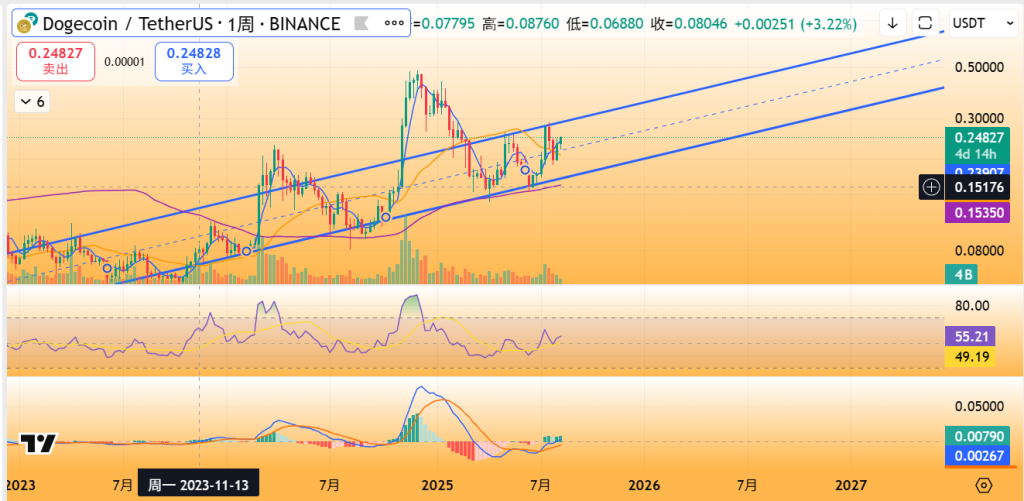
Task: Click the fullscreen frame icon at top right
Action: click(x=924, y=24)
